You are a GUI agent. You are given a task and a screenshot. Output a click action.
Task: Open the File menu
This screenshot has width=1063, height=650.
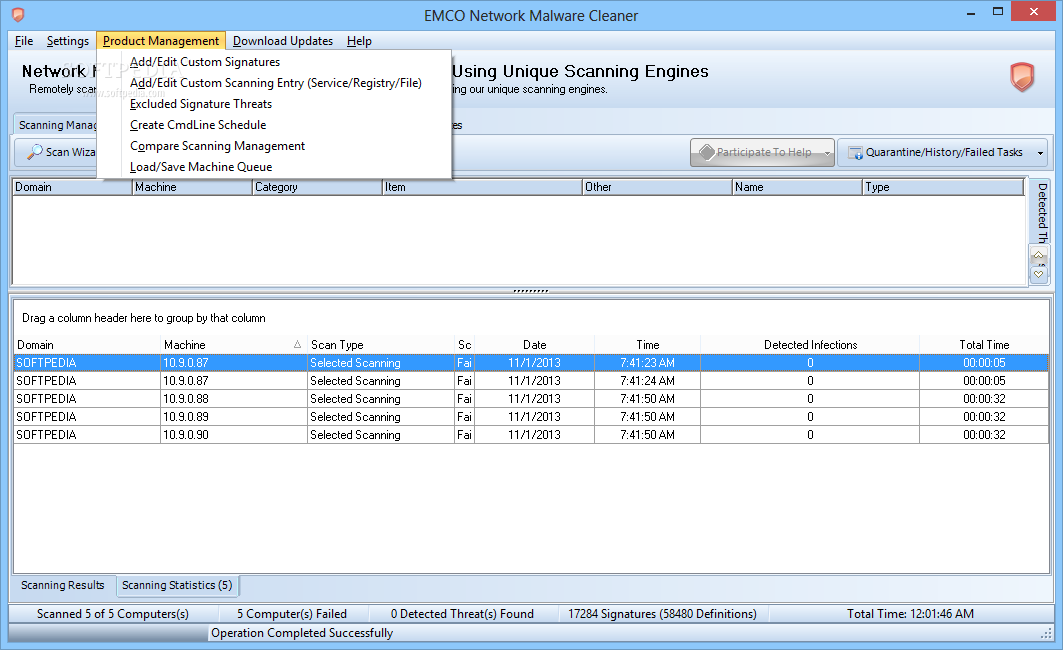(x=24, y=41)
